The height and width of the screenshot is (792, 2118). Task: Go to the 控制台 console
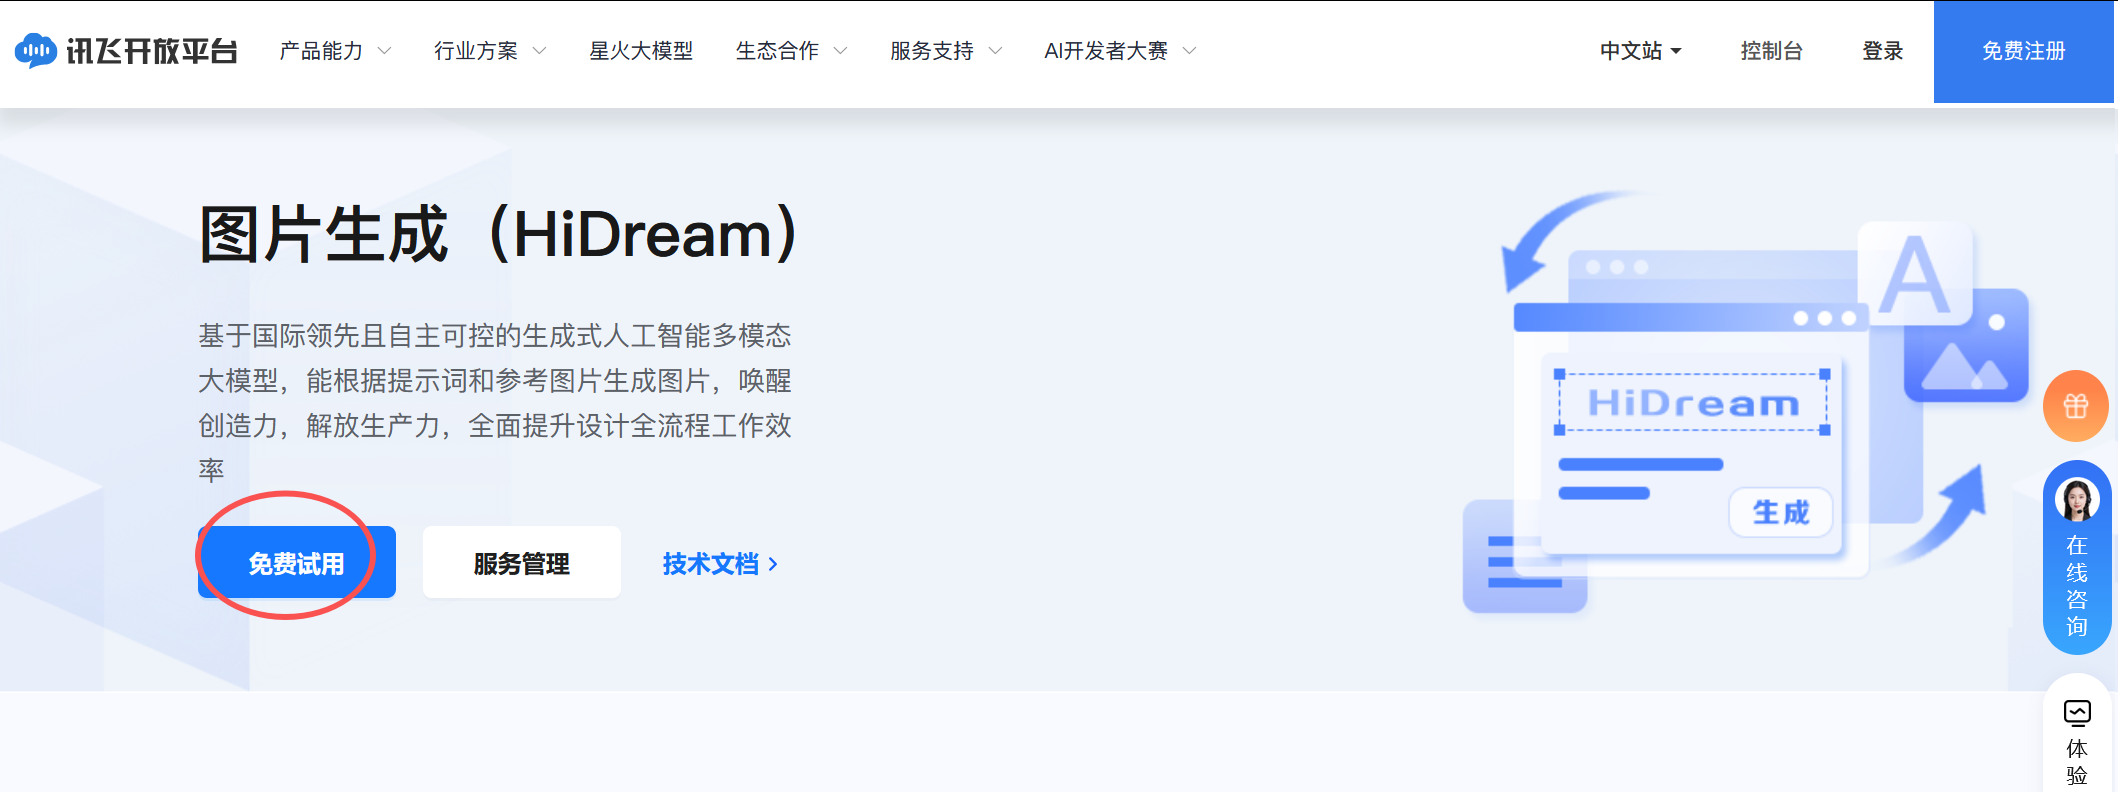pos(1771,51)
